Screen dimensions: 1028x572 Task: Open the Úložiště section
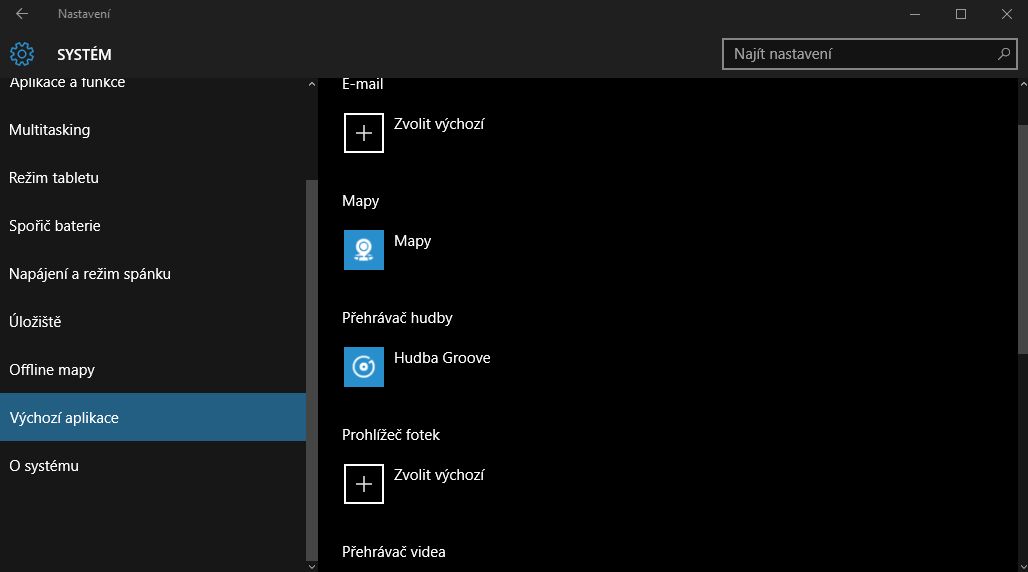(x=35, y=322)
